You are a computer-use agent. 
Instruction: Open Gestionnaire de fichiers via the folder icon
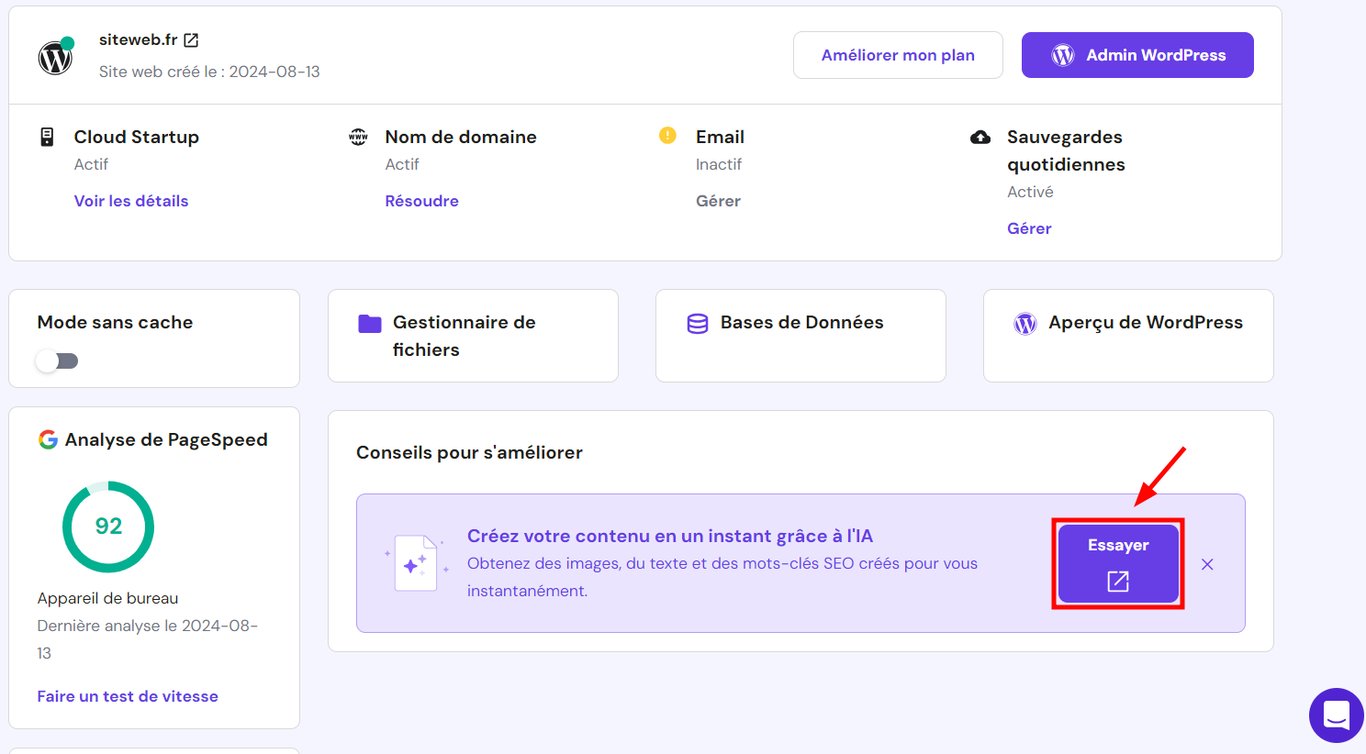[x=369, y=324]
